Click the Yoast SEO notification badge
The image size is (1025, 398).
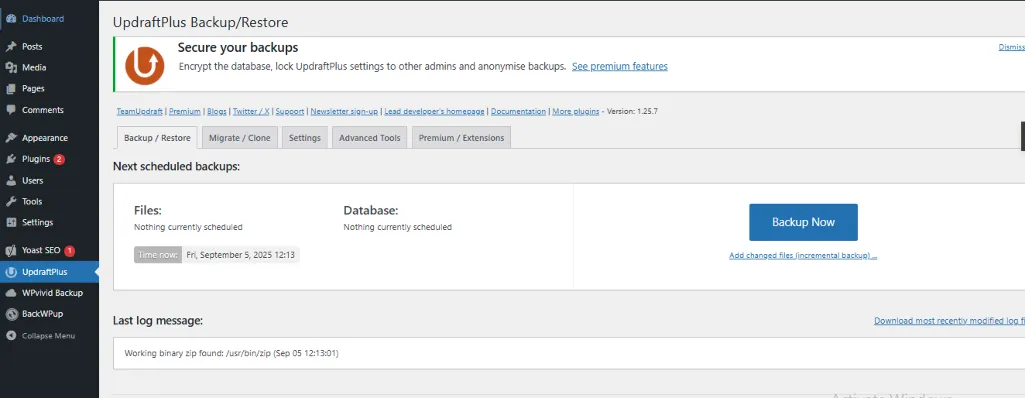coord(69,250)
